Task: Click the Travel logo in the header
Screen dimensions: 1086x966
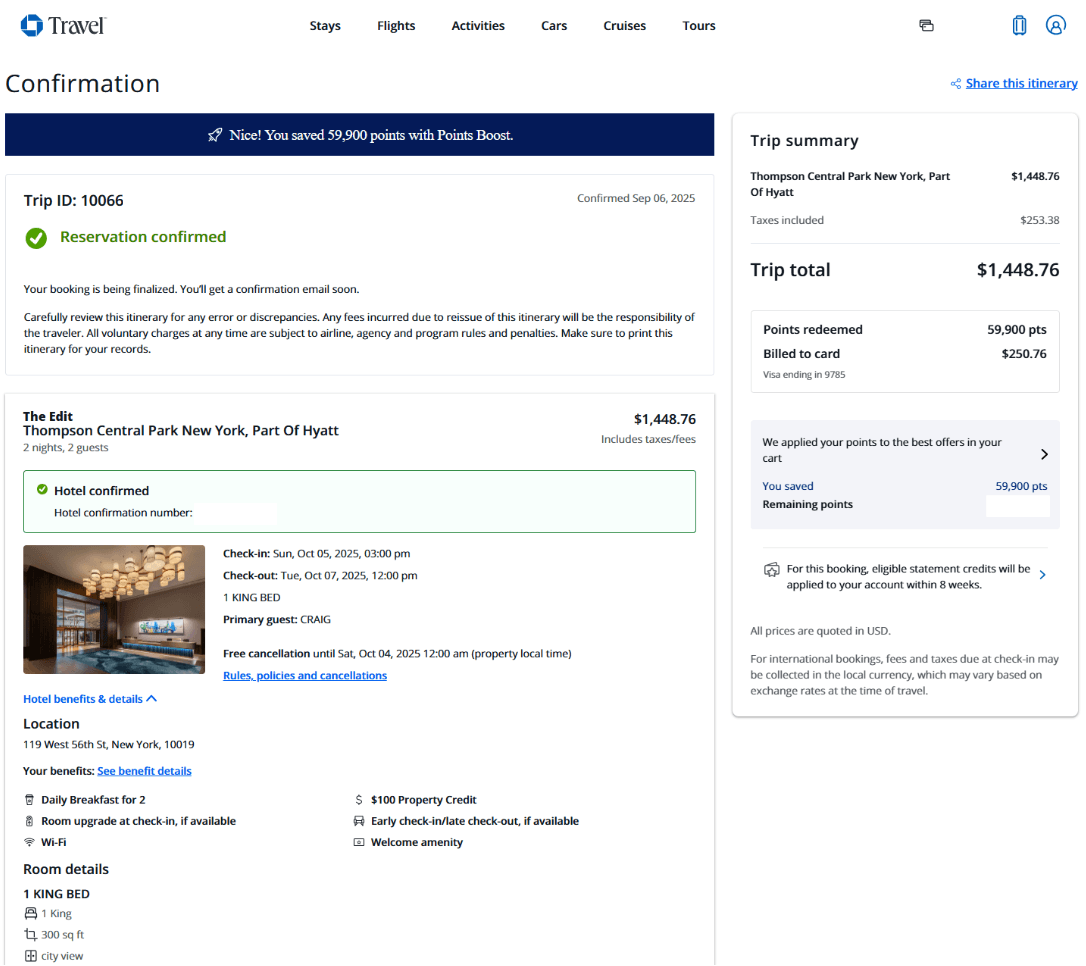Action: (x=62, y=25)
